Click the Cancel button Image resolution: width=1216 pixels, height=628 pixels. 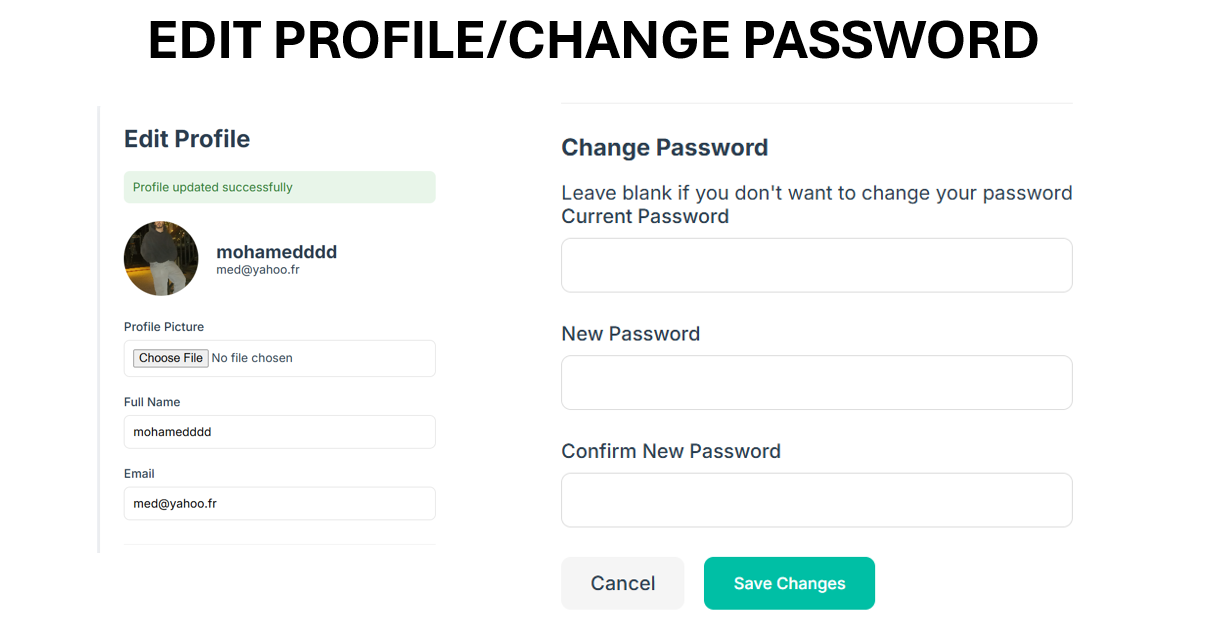(x=623, y=583)
